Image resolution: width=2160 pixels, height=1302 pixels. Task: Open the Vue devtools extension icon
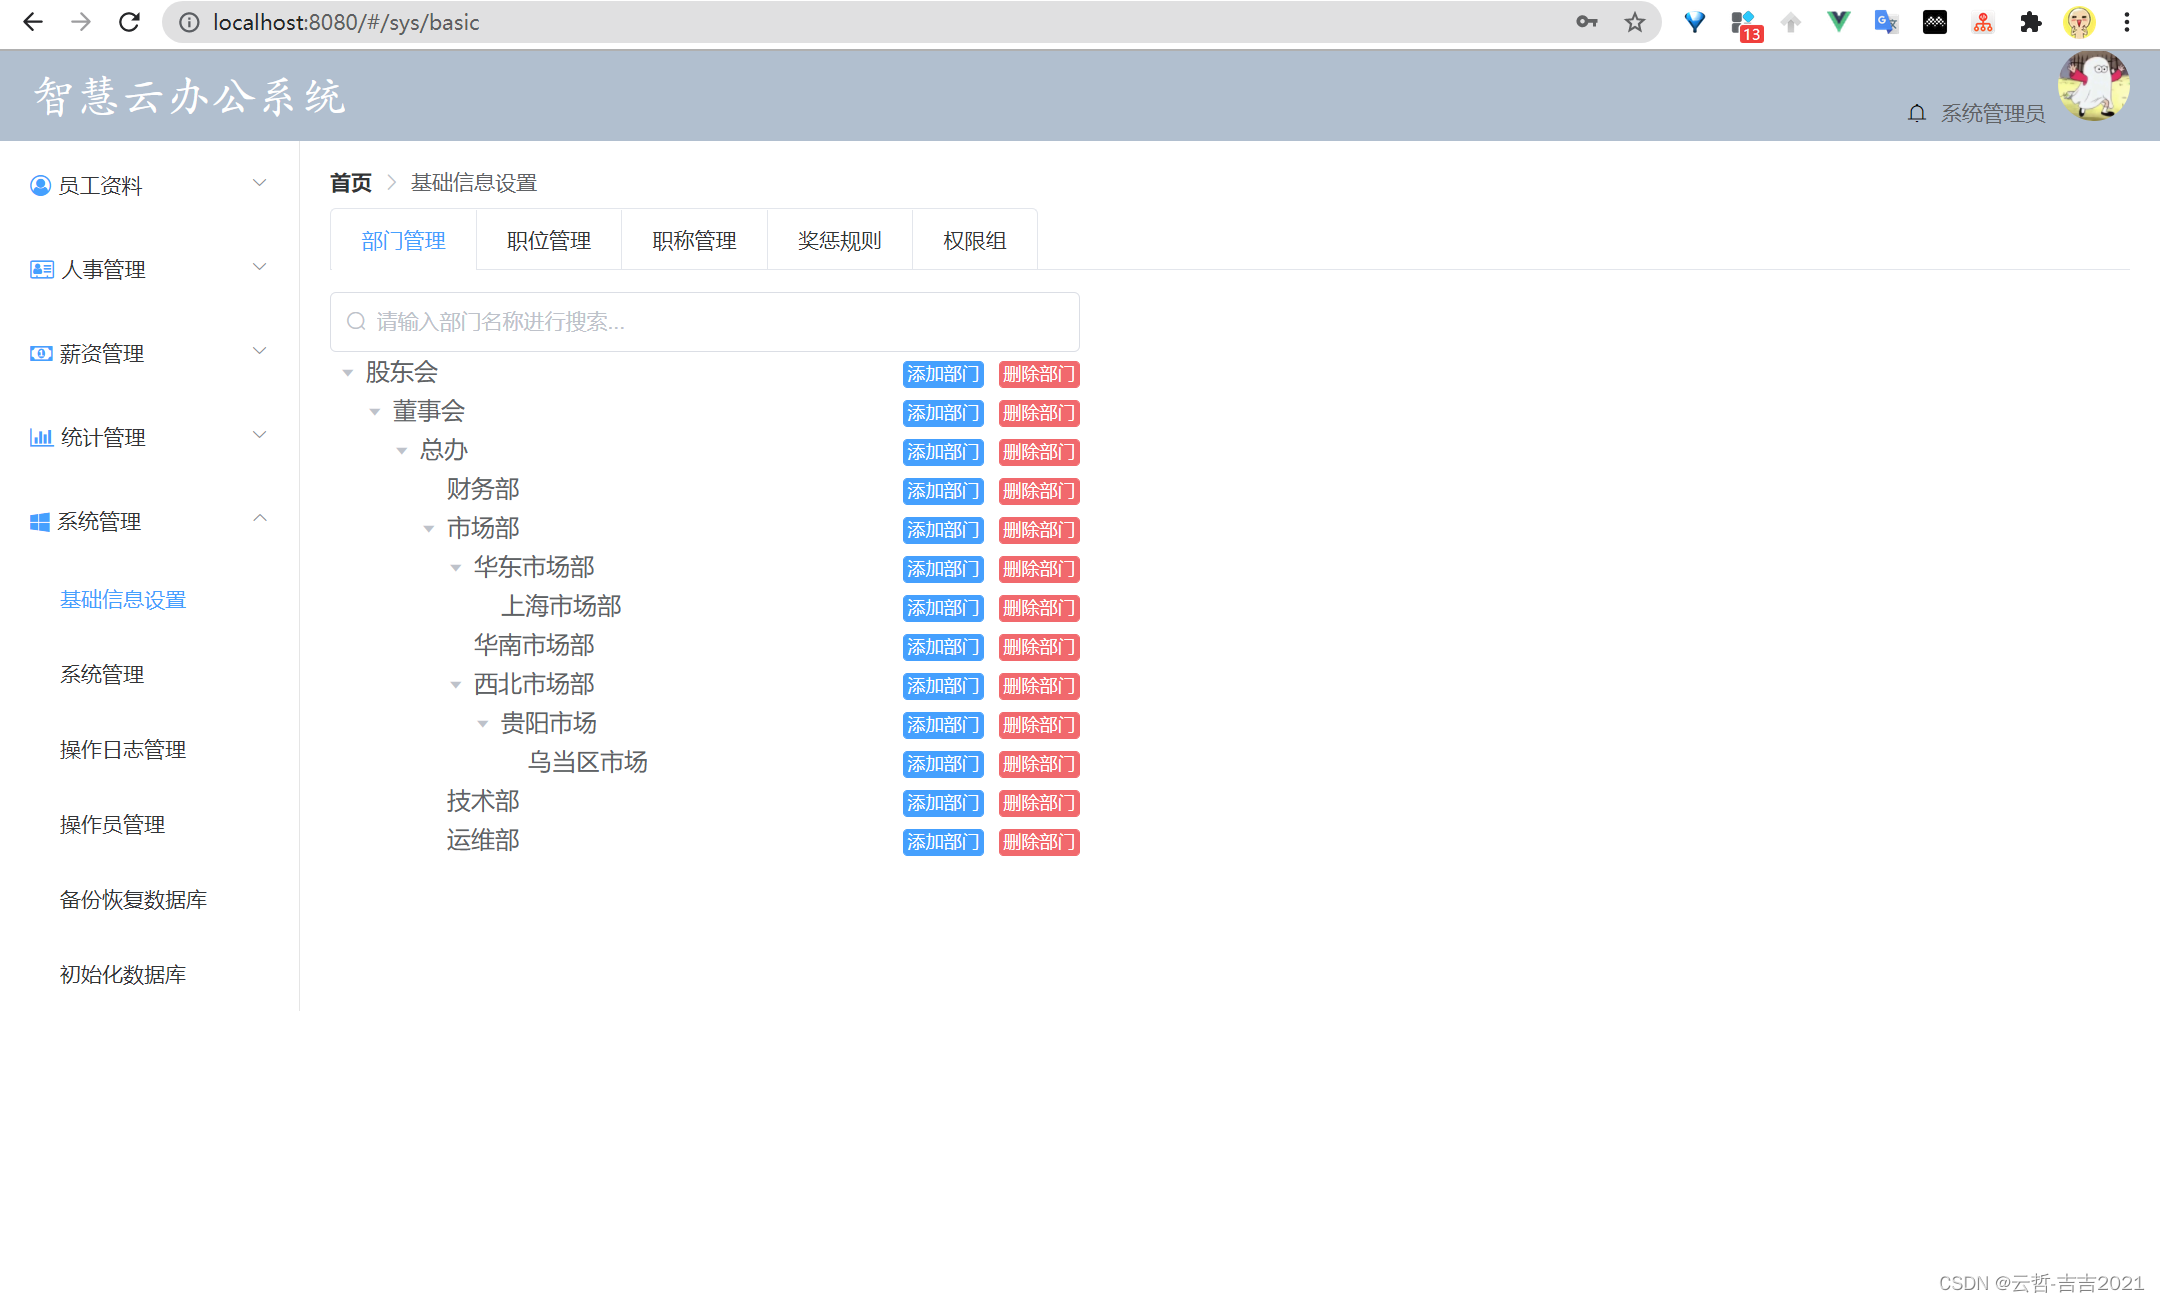[x=1838, y=22]
